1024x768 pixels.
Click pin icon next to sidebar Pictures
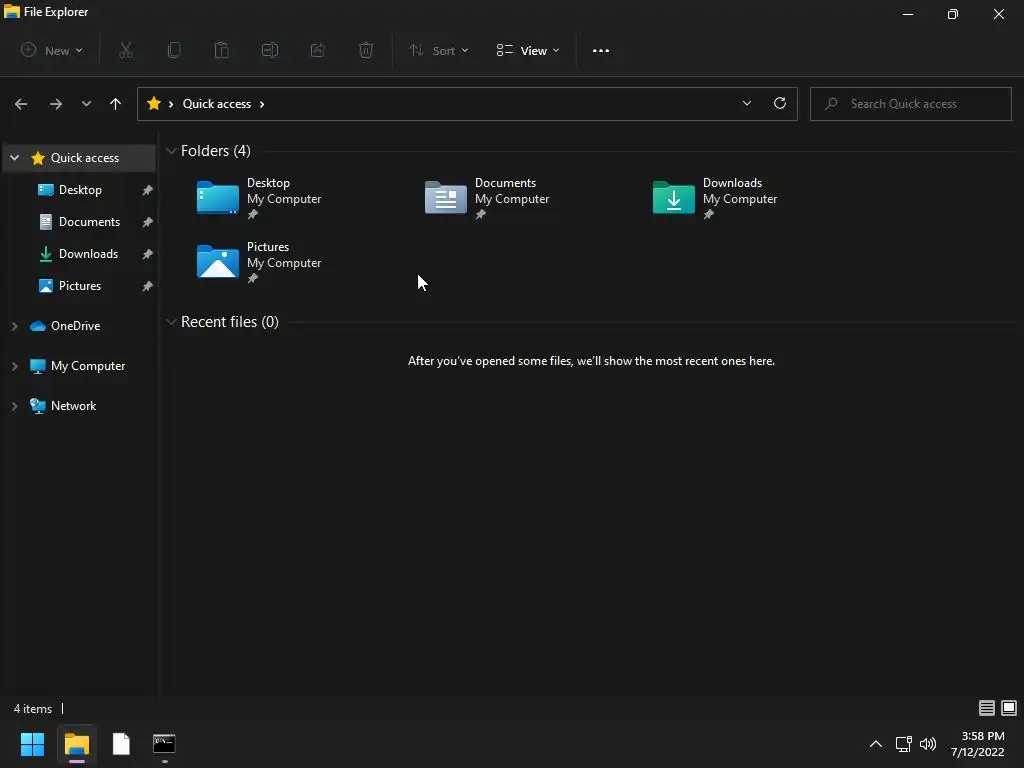pos(148,286)
